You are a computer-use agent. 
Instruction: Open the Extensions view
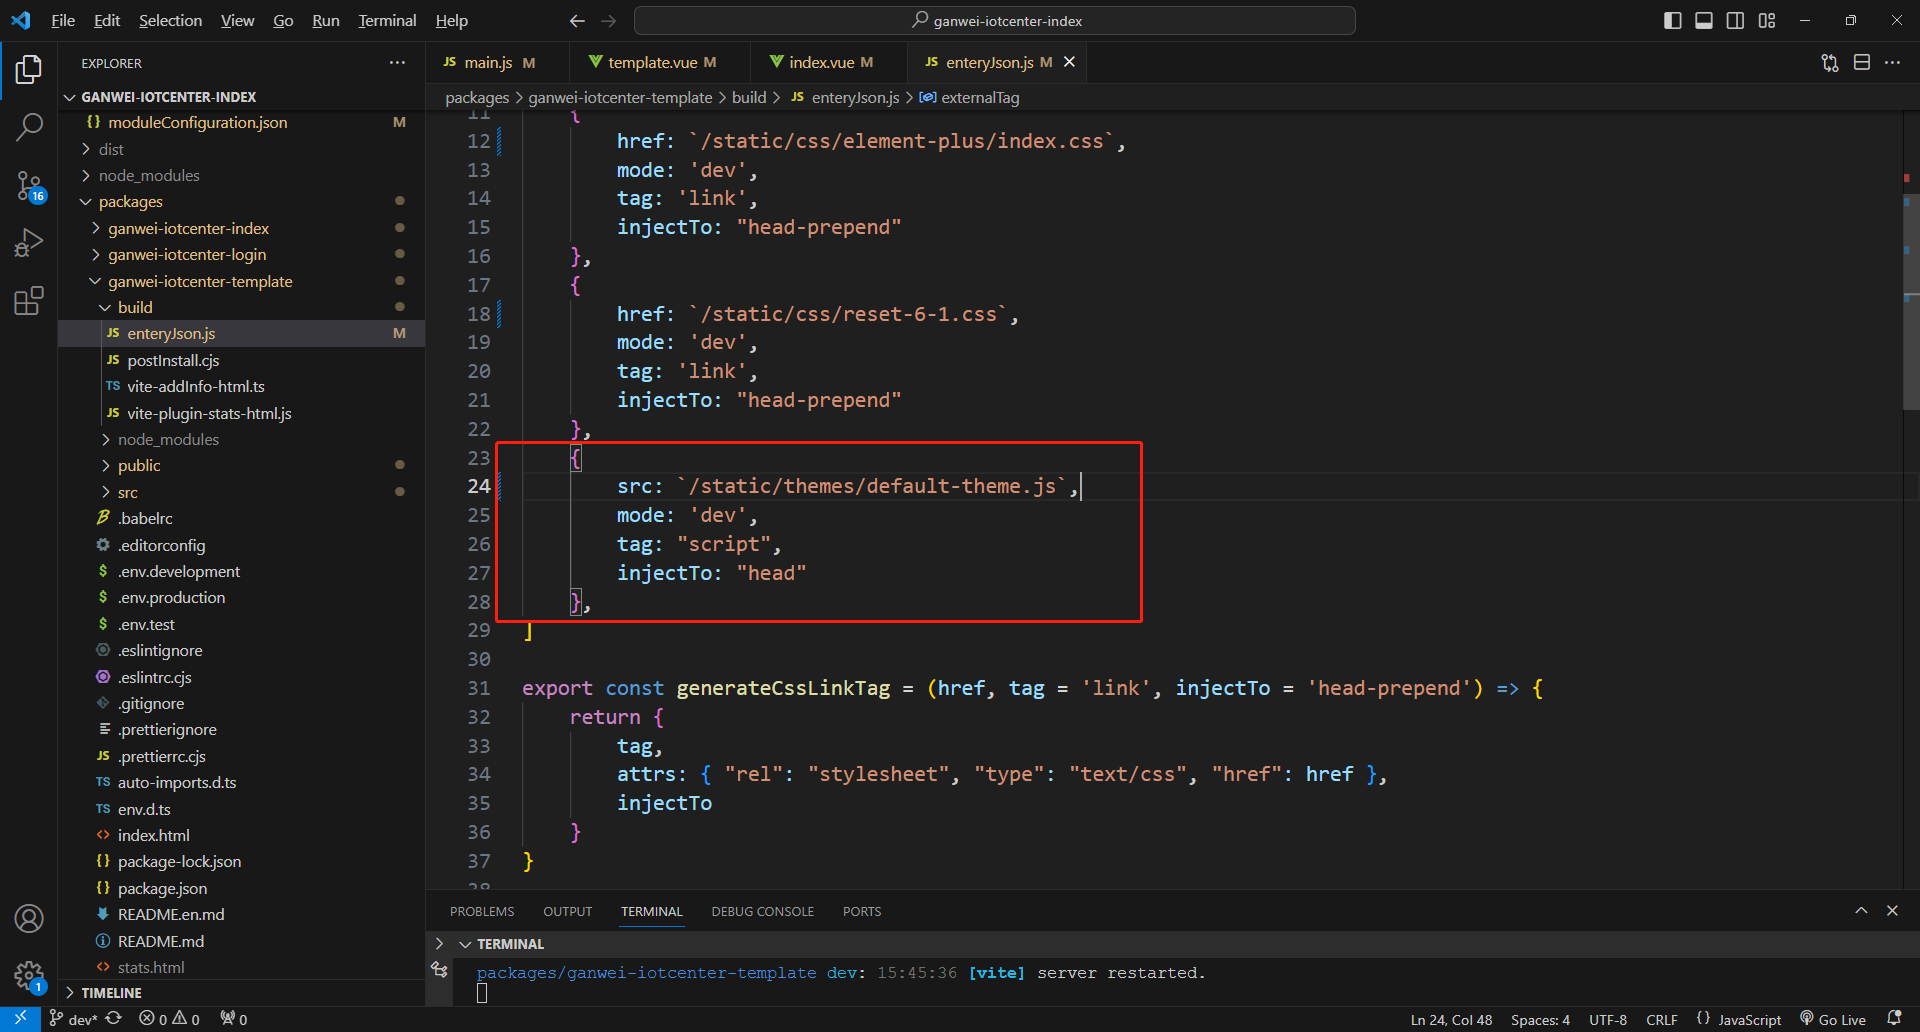click(x=29, y=301)
